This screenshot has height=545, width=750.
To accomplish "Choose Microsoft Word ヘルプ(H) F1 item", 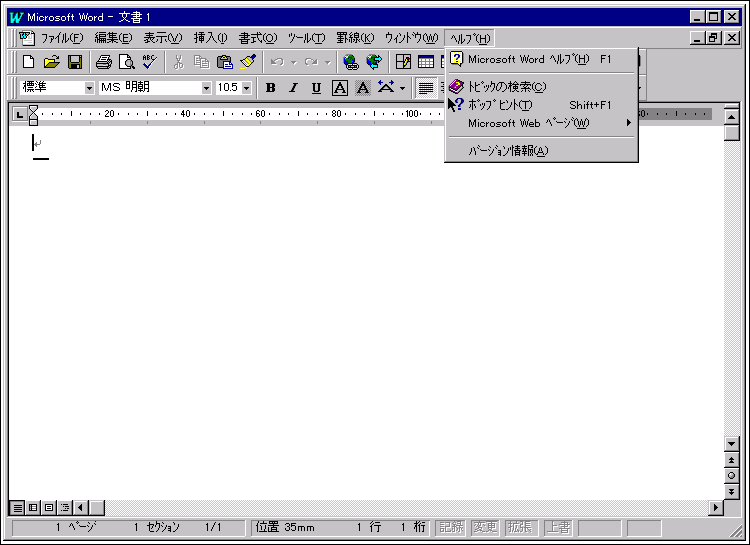I will (x=541, y=59).
